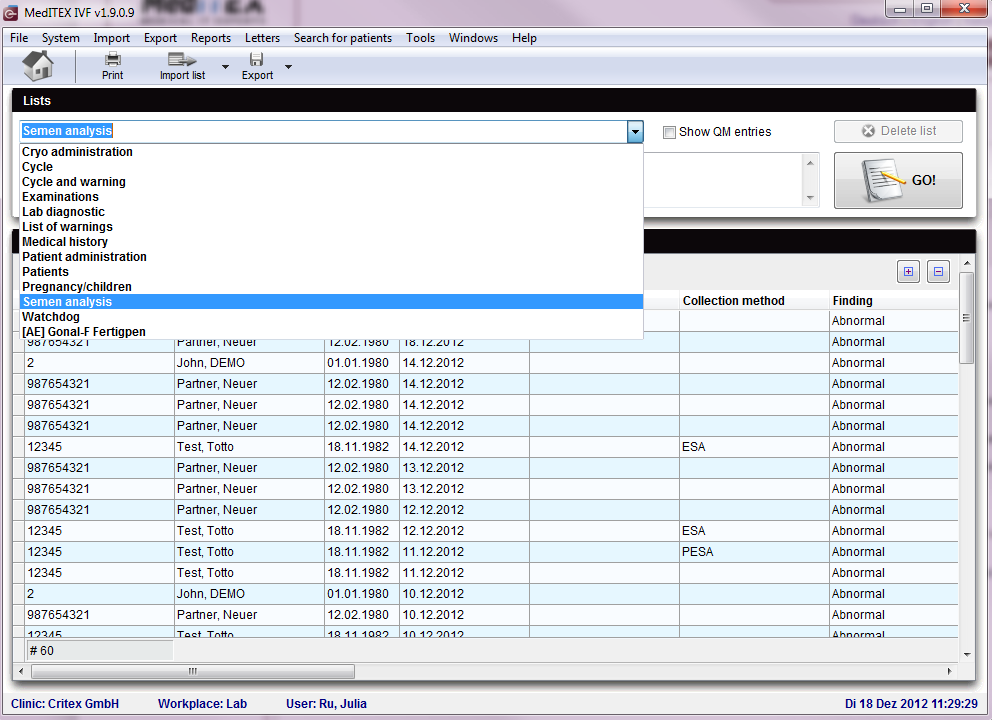Open the Import menu
This screenshot has height=720, width=992.
111,38
